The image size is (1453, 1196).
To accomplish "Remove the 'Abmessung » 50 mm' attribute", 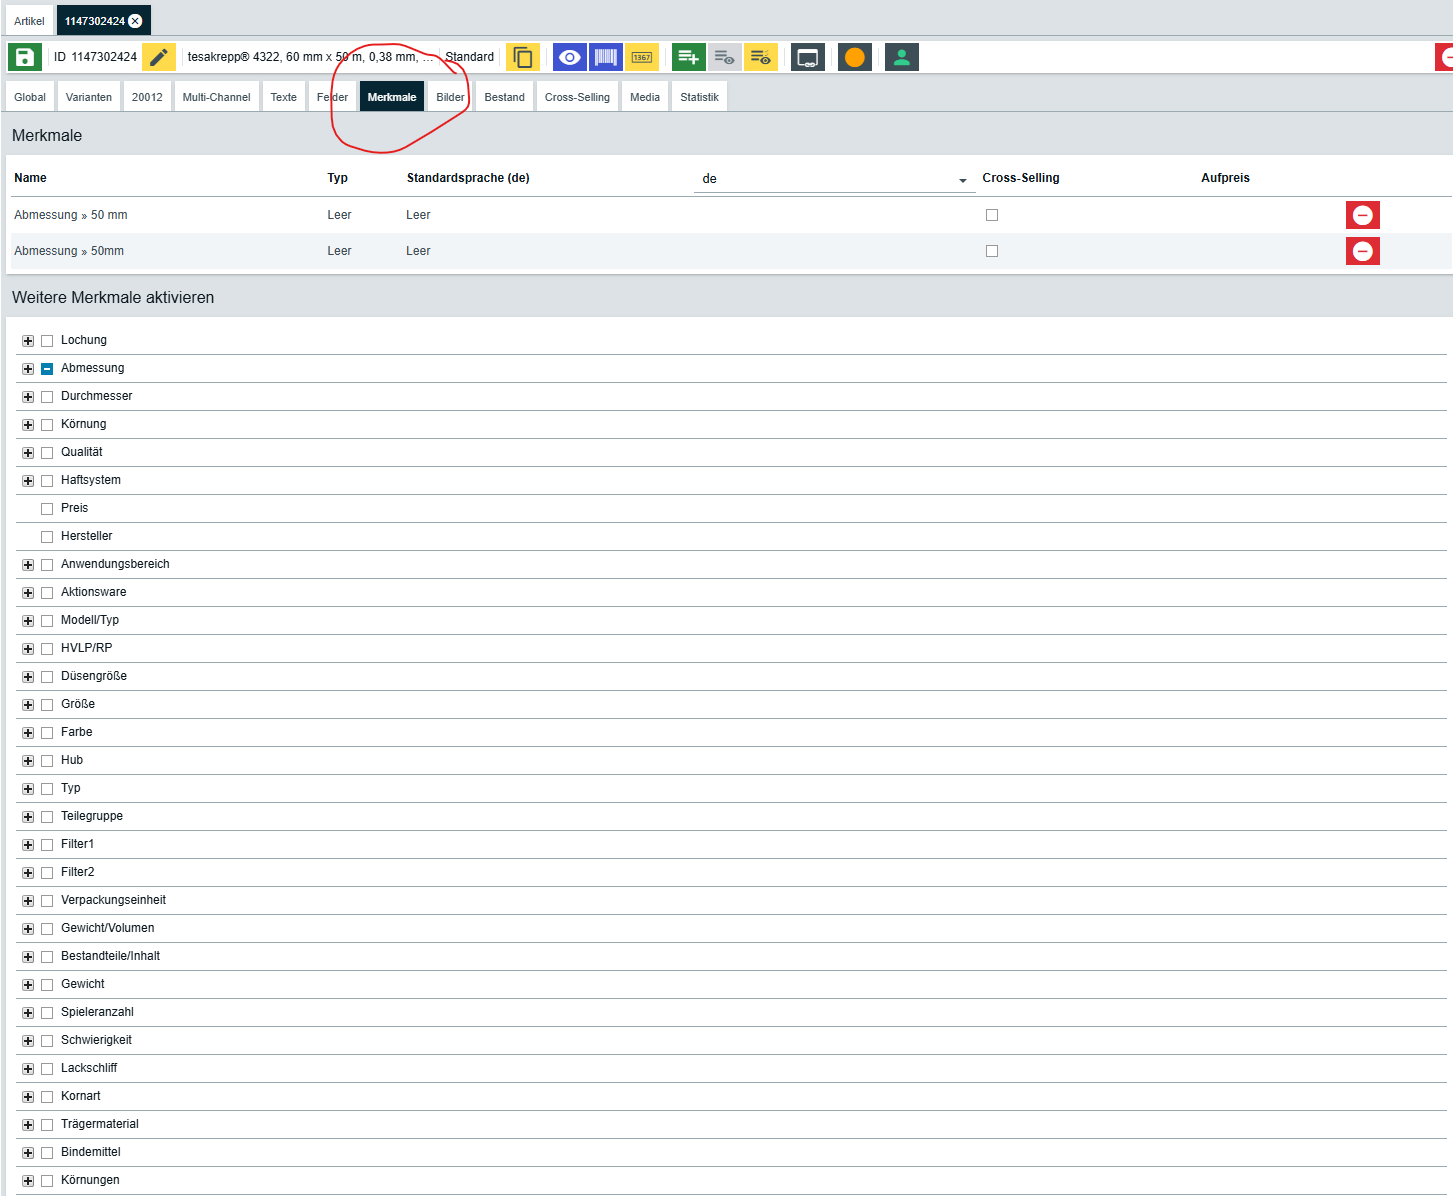I will coord(1362,215).
